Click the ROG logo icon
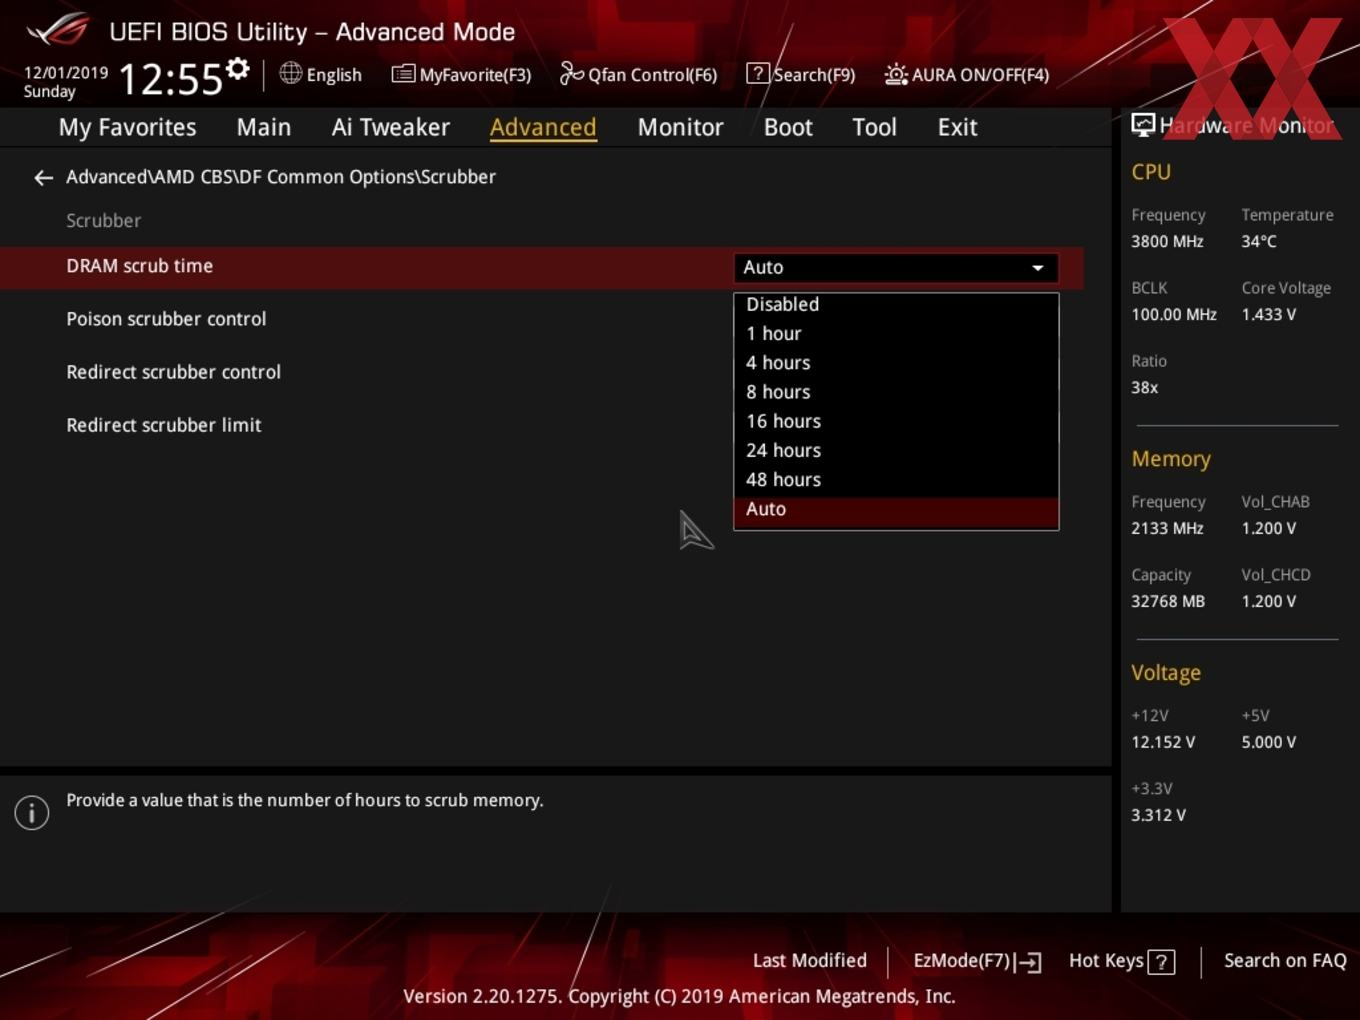This screenshot has width=1360, height=1020. pyautogui.click(x=58, y=30)
